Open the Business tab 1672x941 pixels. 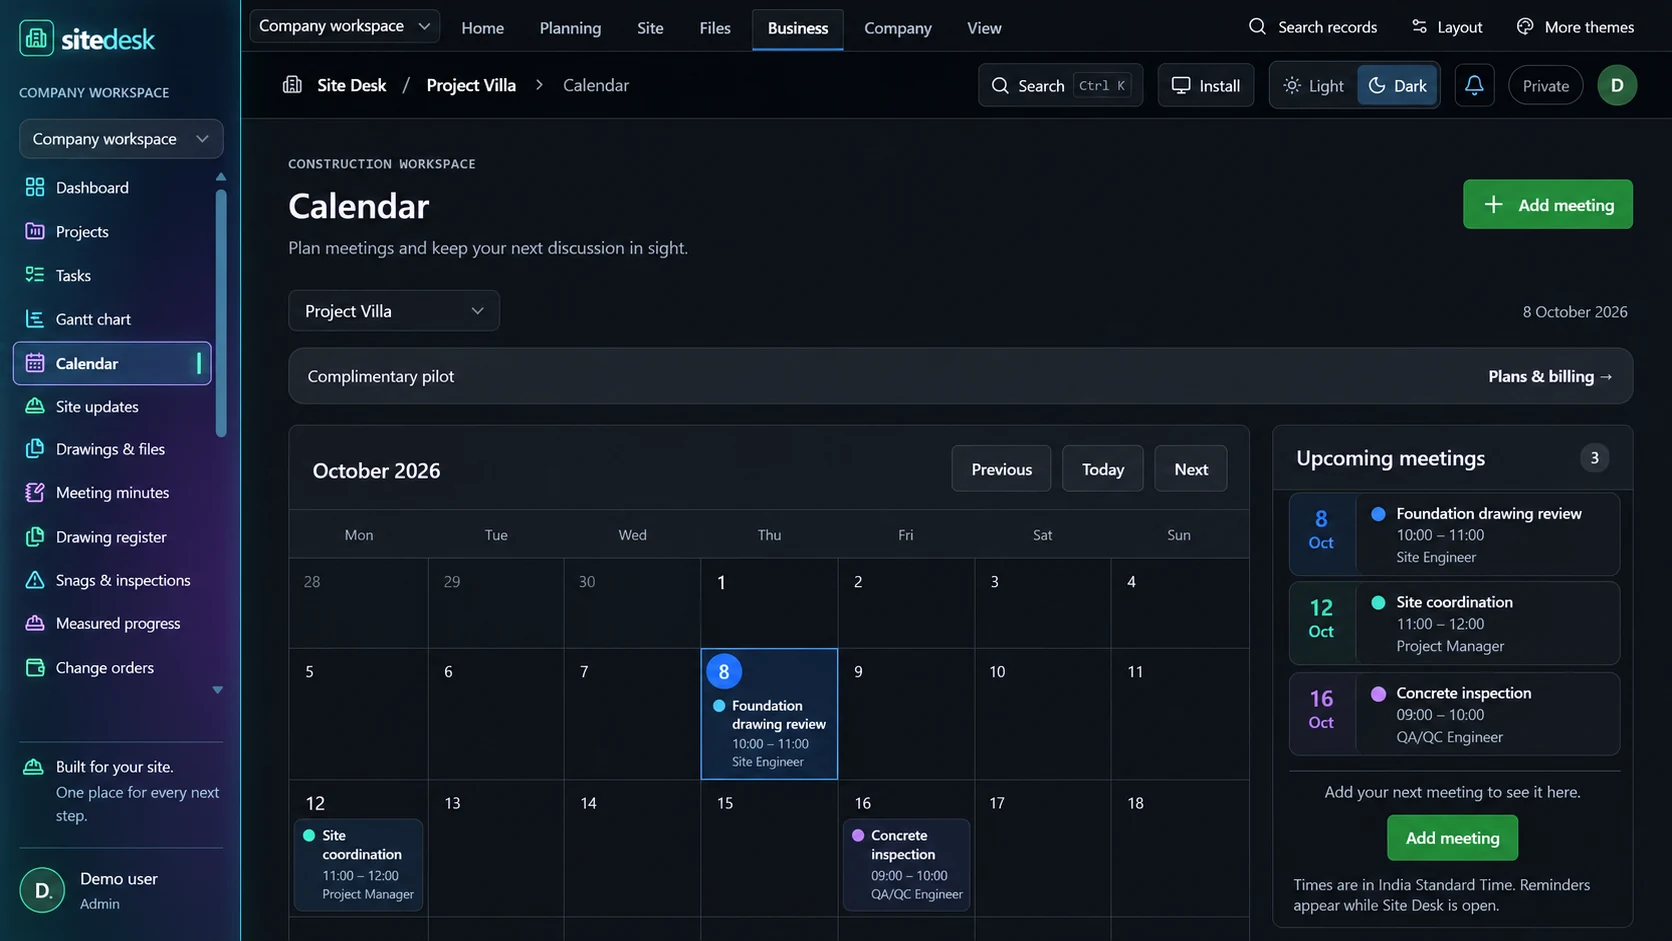pyautogui.click(x=797, y=28)
